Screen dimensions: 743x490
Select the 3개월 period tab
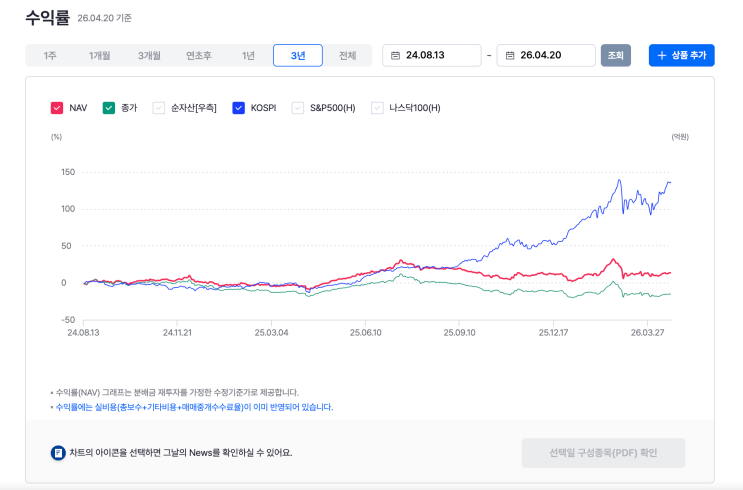click(149, 55)
